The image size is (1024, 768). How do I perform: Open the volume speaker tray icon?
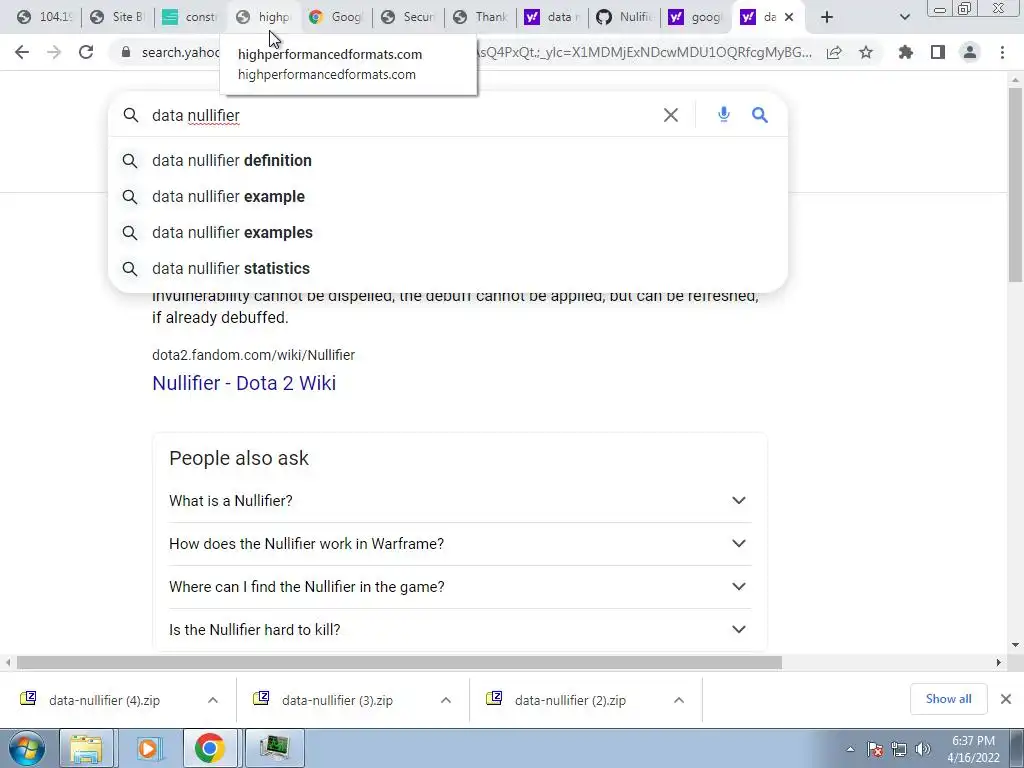[x=923, y=749]
